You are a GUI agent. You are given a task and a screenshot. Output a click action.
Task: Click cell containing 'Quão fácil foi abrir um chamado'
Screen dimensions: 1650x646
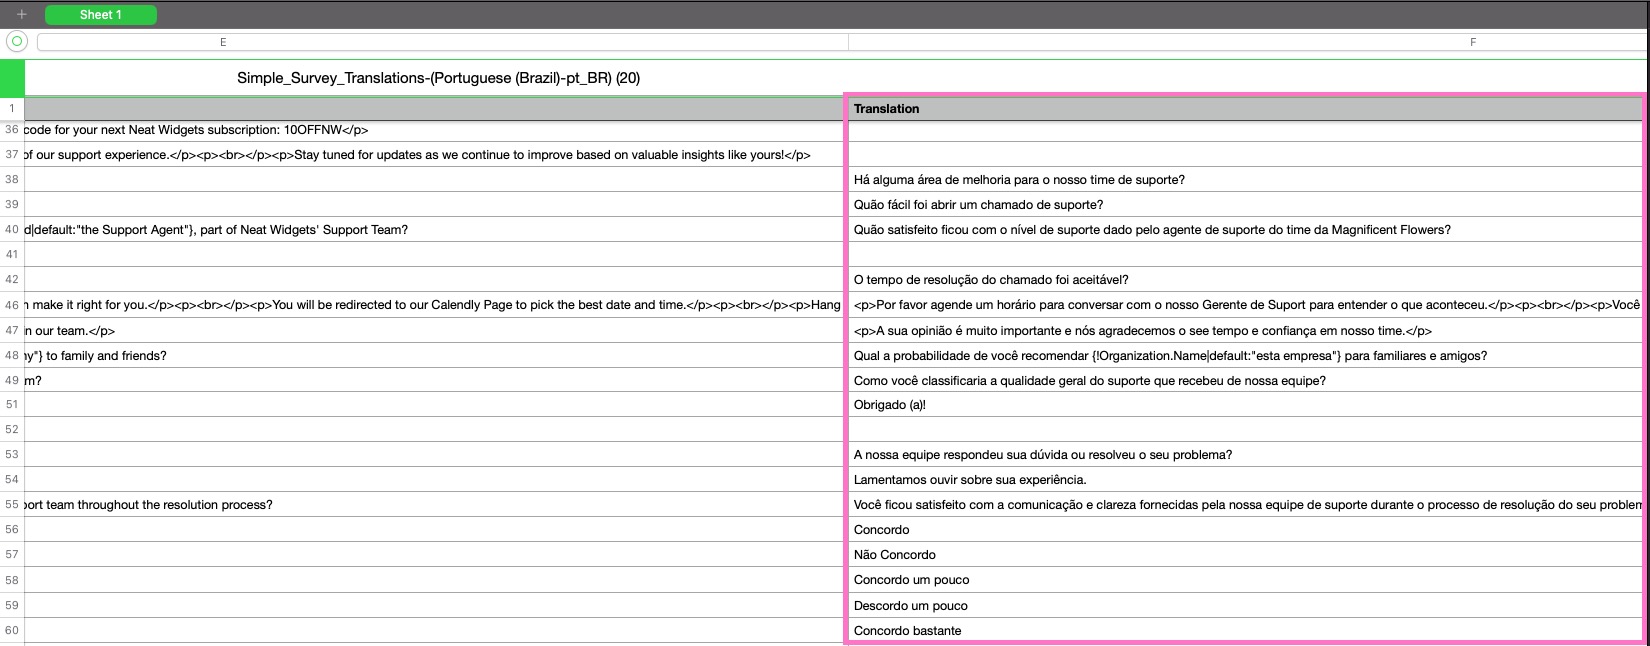(x=1245, y=205)
